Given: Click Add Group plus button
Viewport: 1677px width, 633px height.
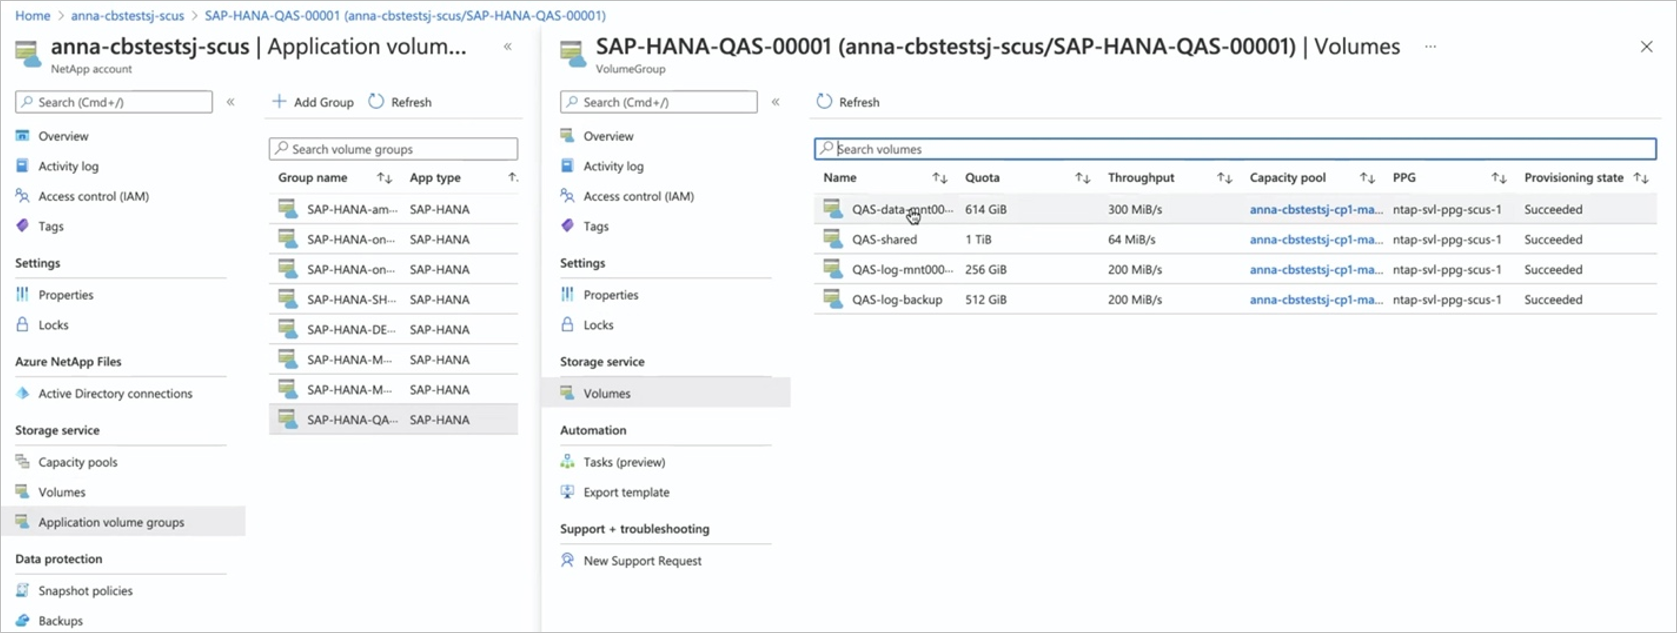Looking at the screenshot, I should click(313, 102).
